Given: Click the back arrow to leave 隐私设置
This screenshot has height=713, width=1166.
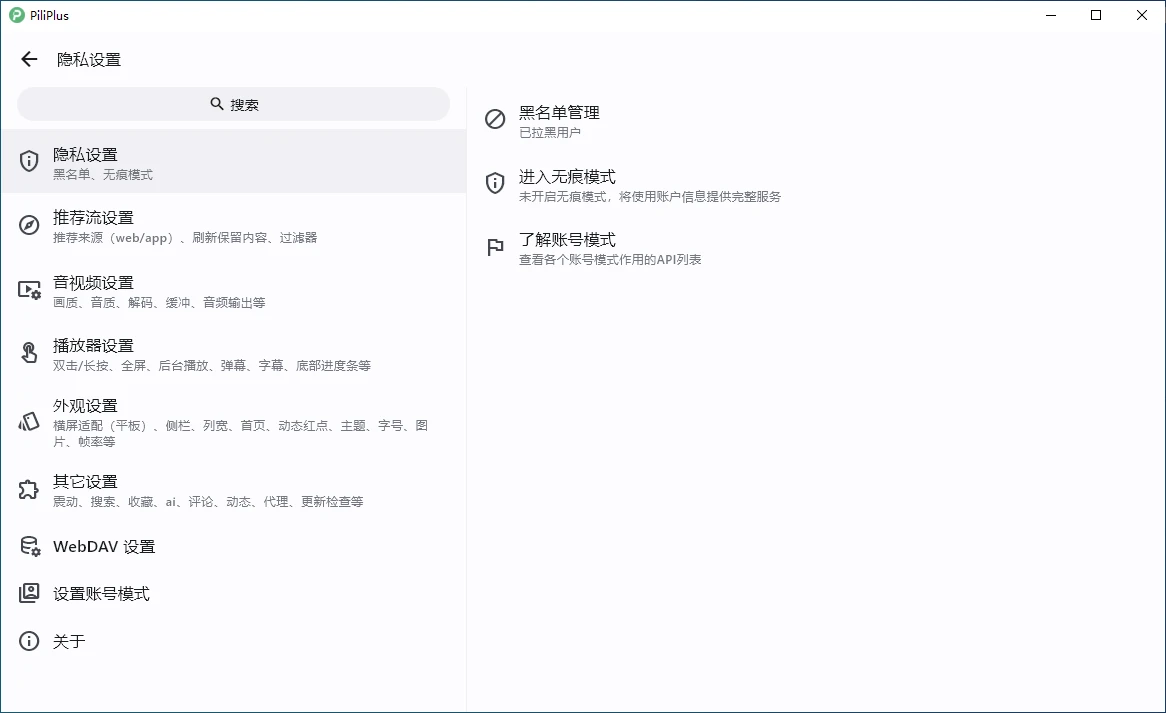Looking at the screenshot, I should [x=28, y=59].
